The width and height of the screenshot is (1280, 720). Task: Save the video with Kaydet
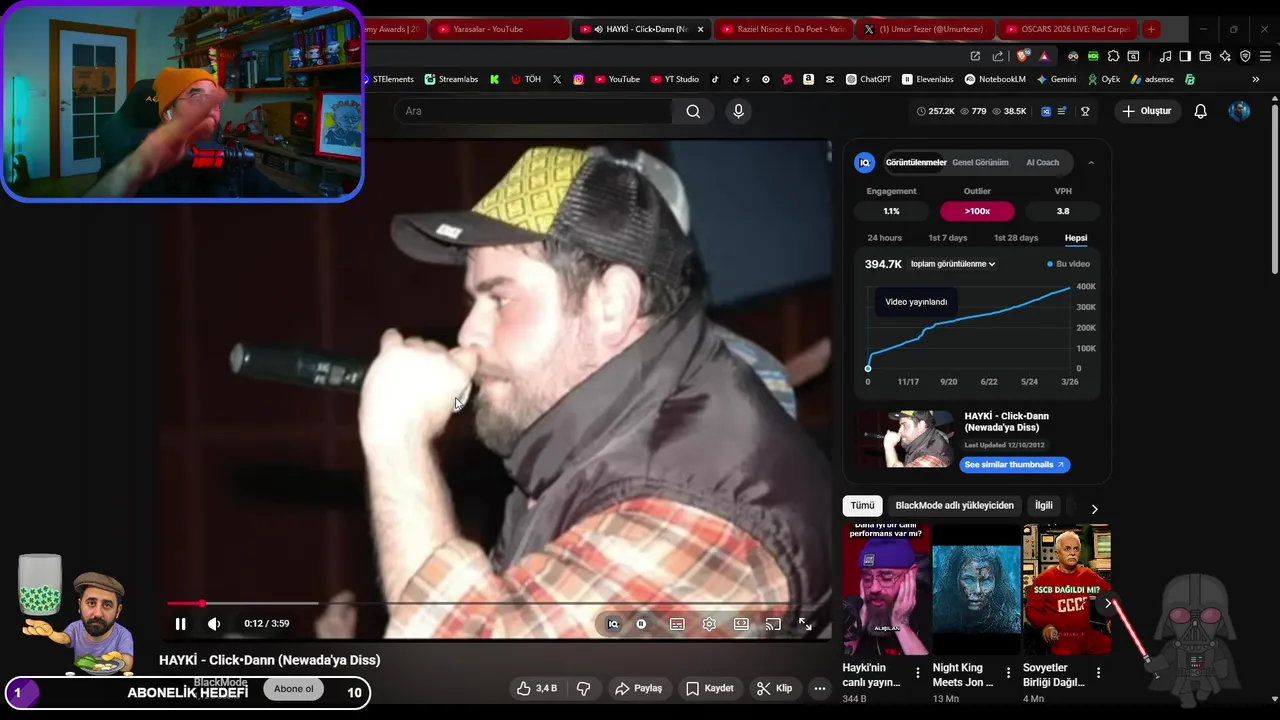[x=709, y=688]
